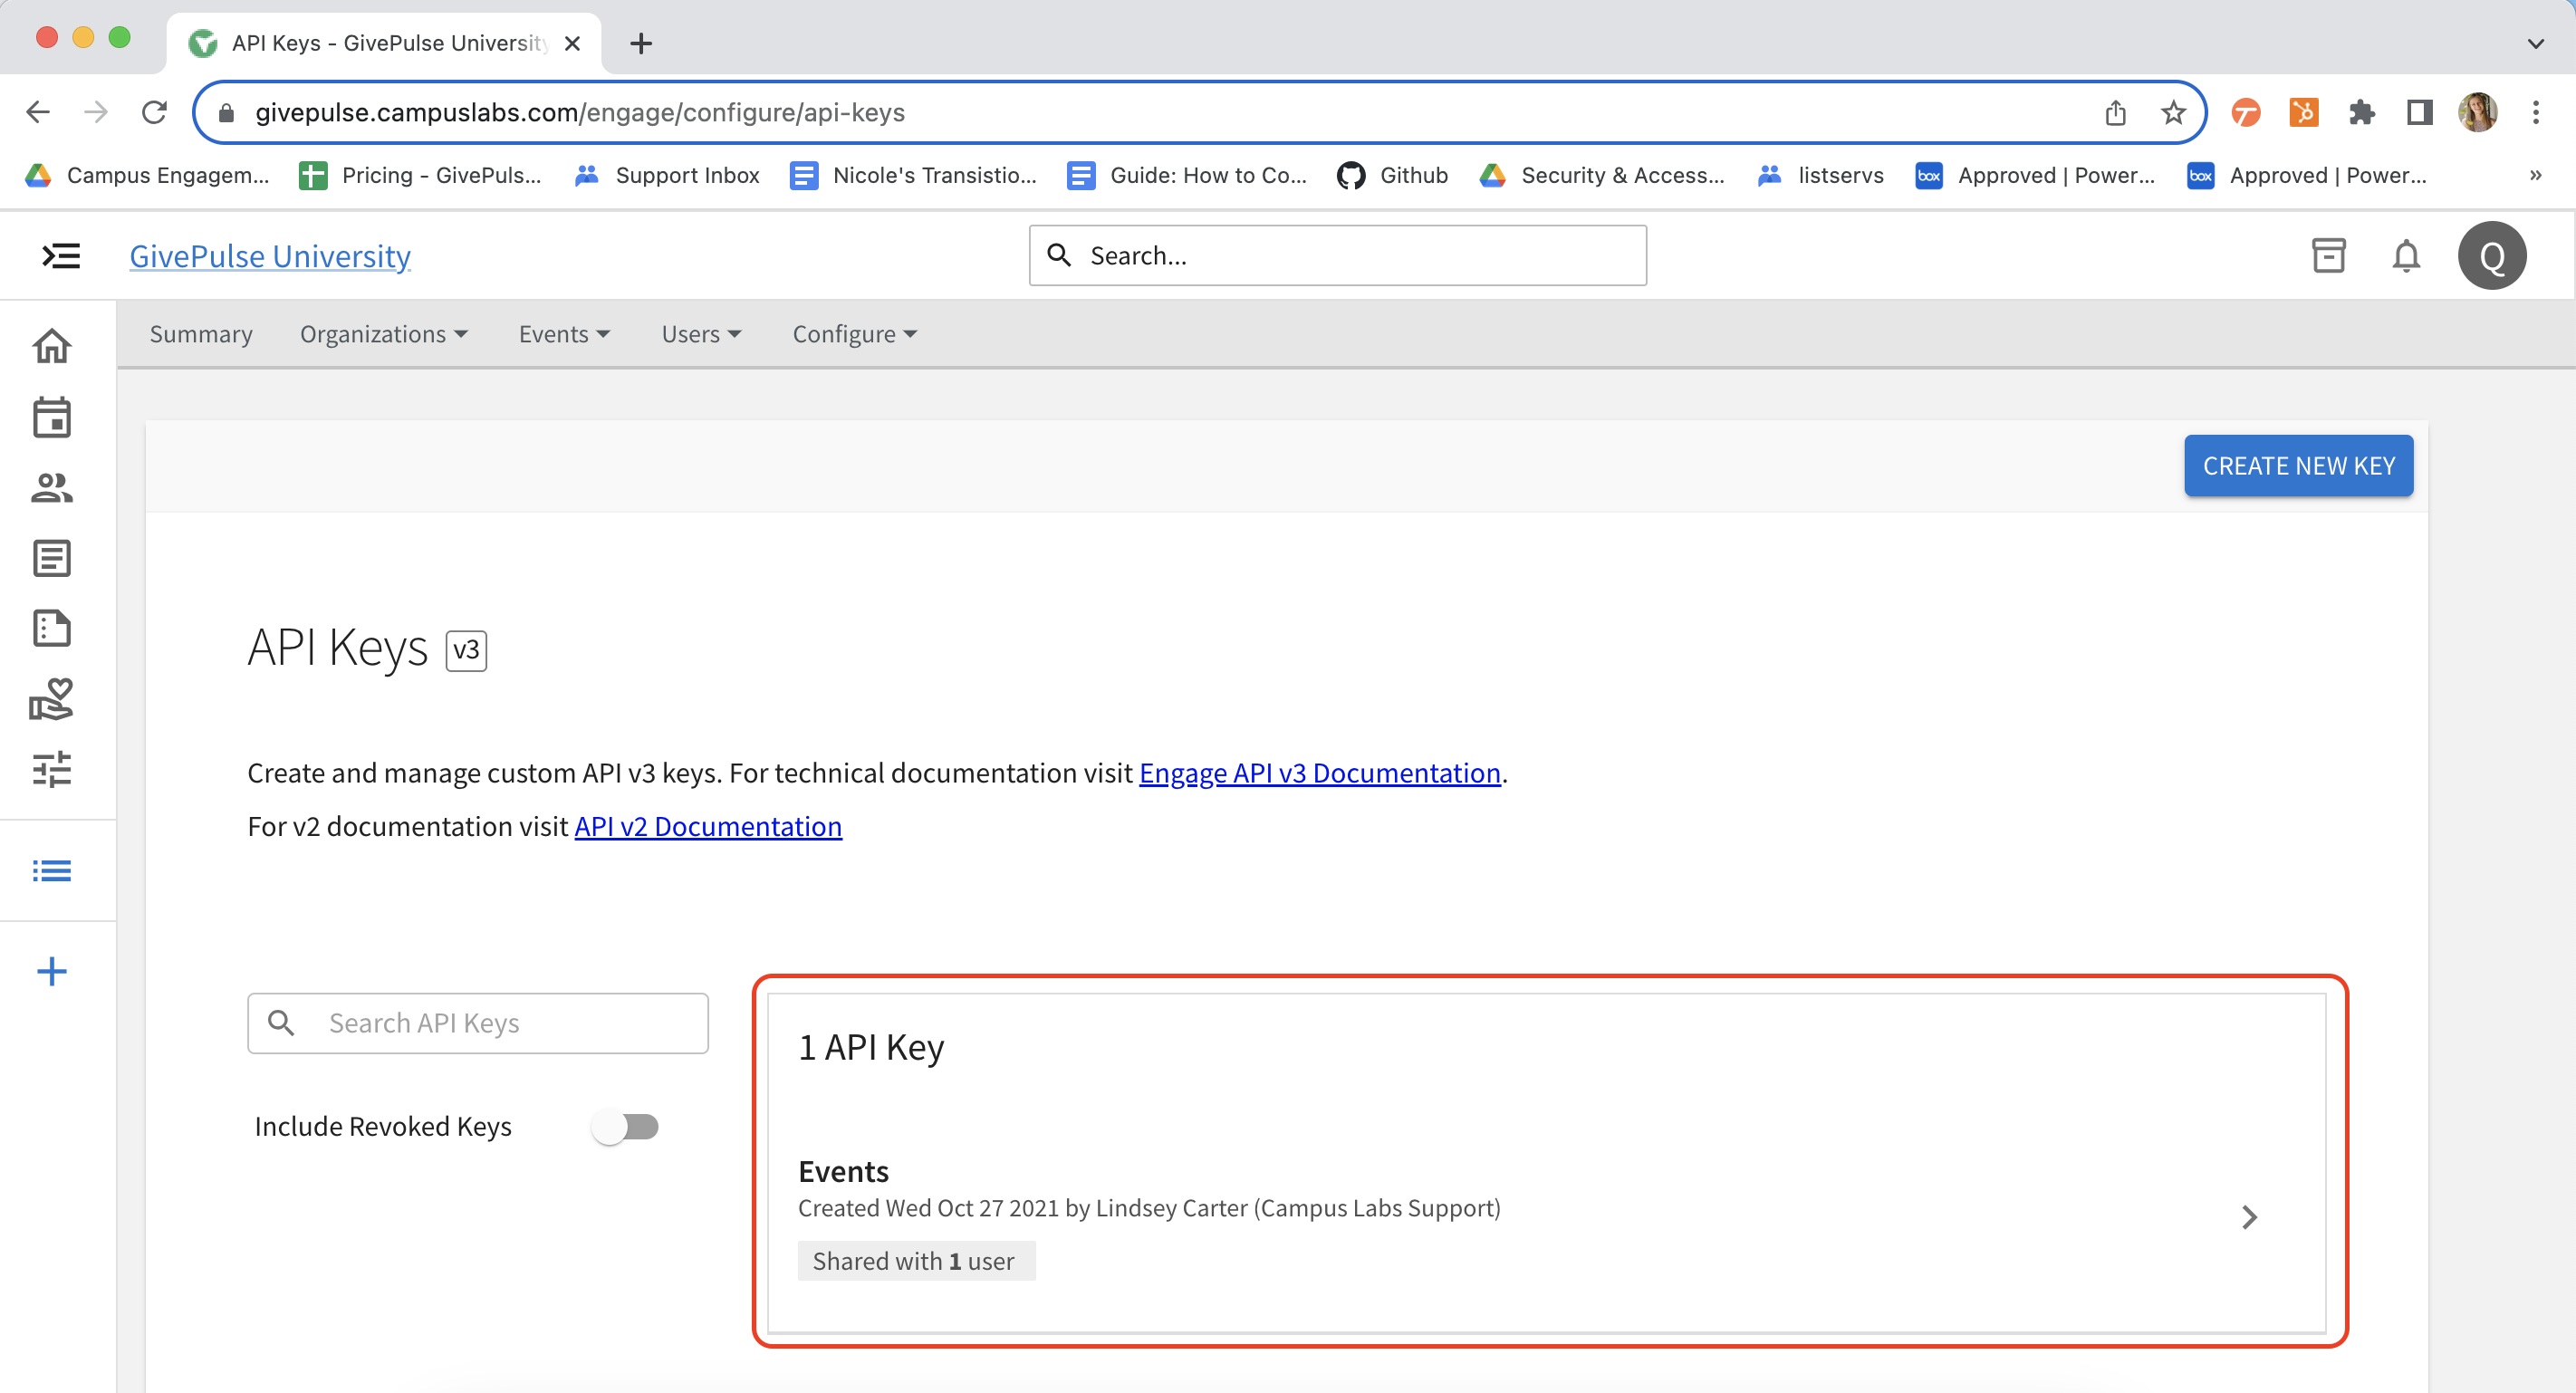The height and width of the screenshot is (1393, 2576).
Task: Click the top Search... field
Action: [x=1338, y=256]
